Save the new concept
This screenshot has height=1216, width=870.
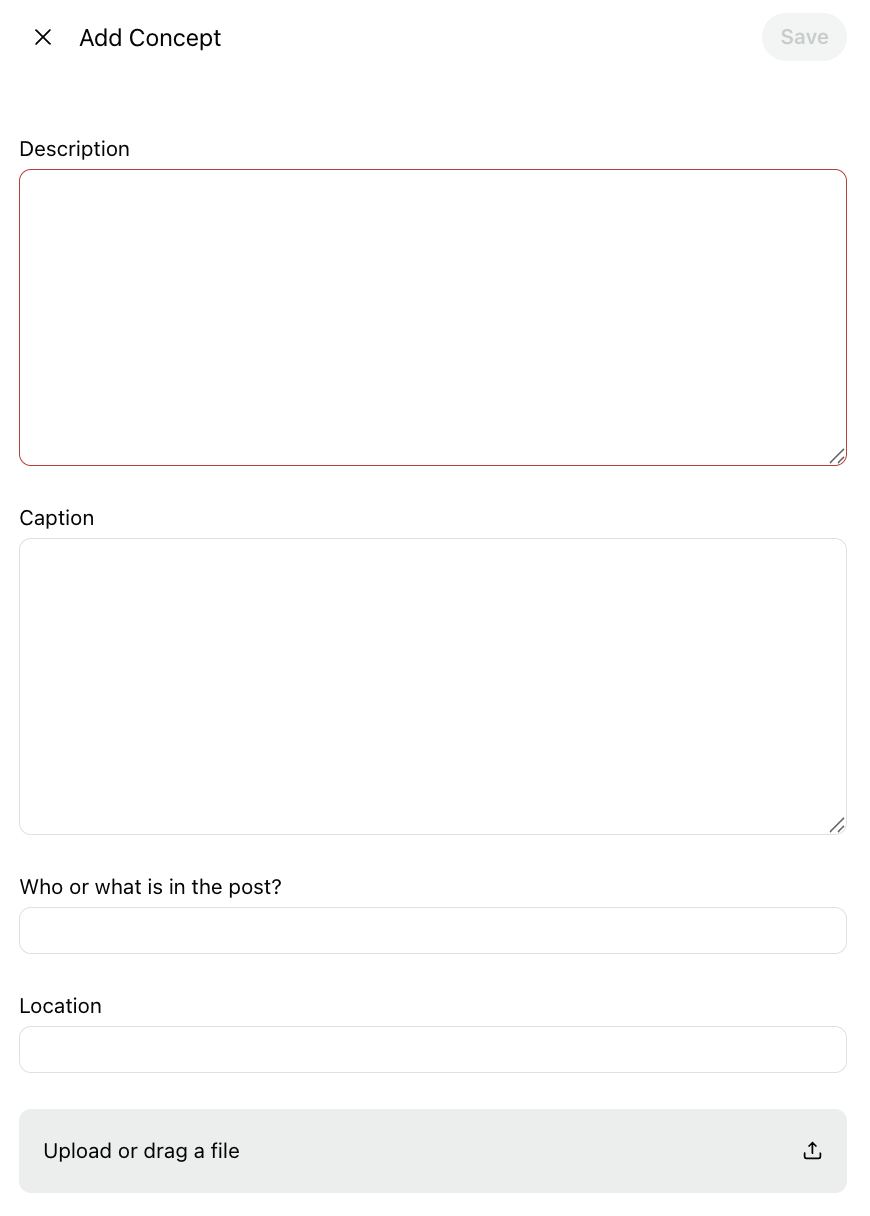[x=804, y=37]
